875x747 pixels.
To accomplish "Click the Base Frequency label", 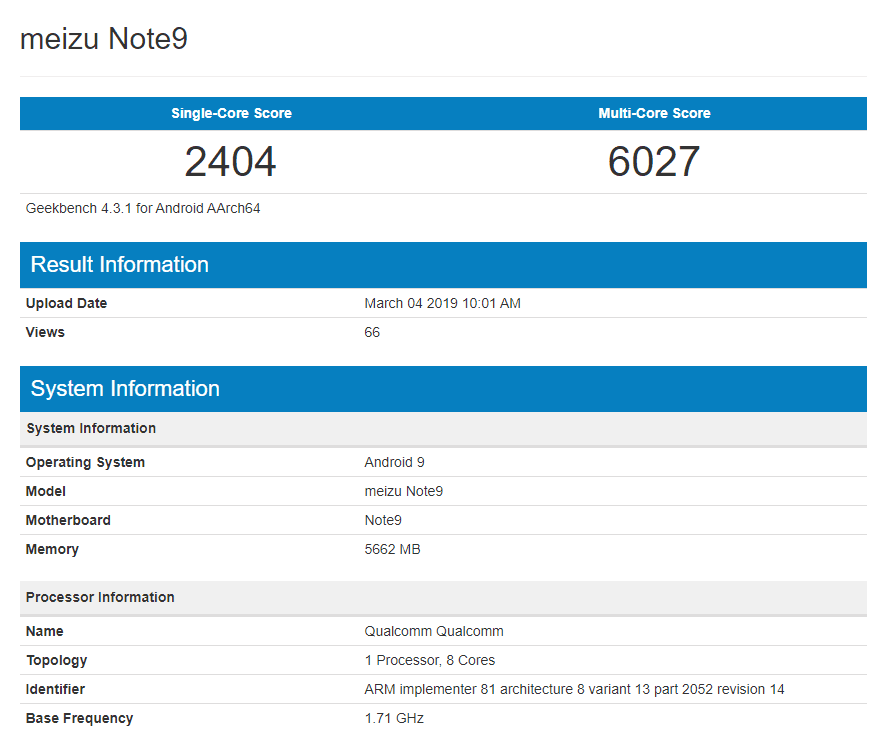I will coord(80,718).
